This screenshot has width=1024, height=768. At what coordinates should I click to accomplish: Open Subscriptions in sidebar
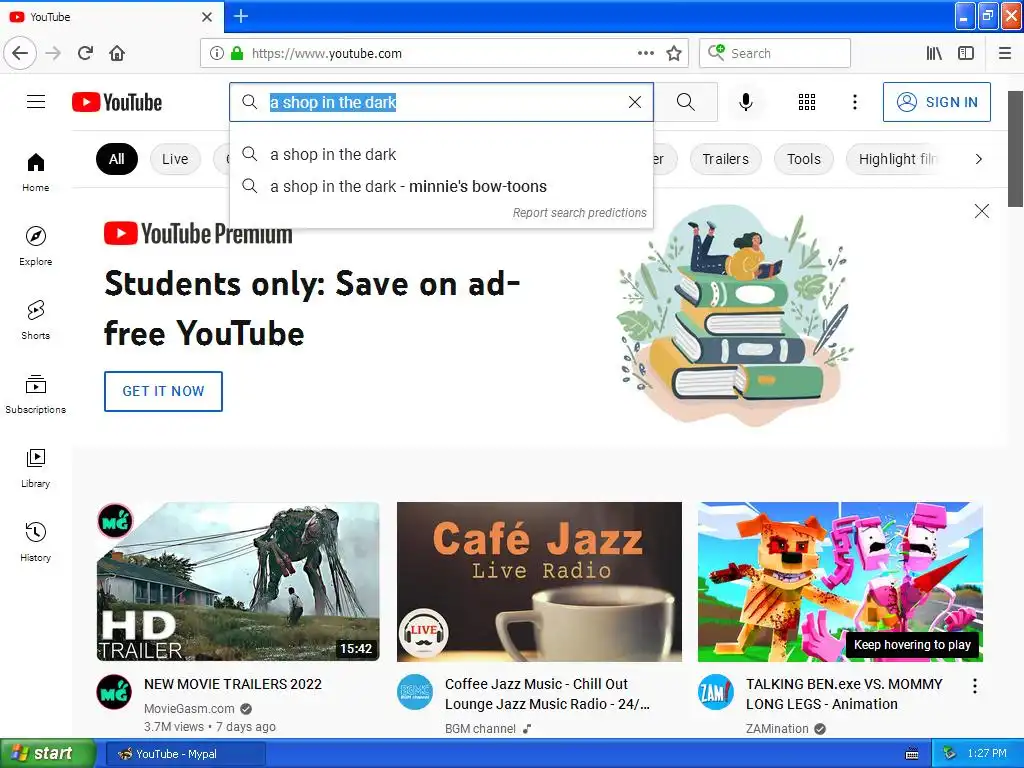pos(36,394)
